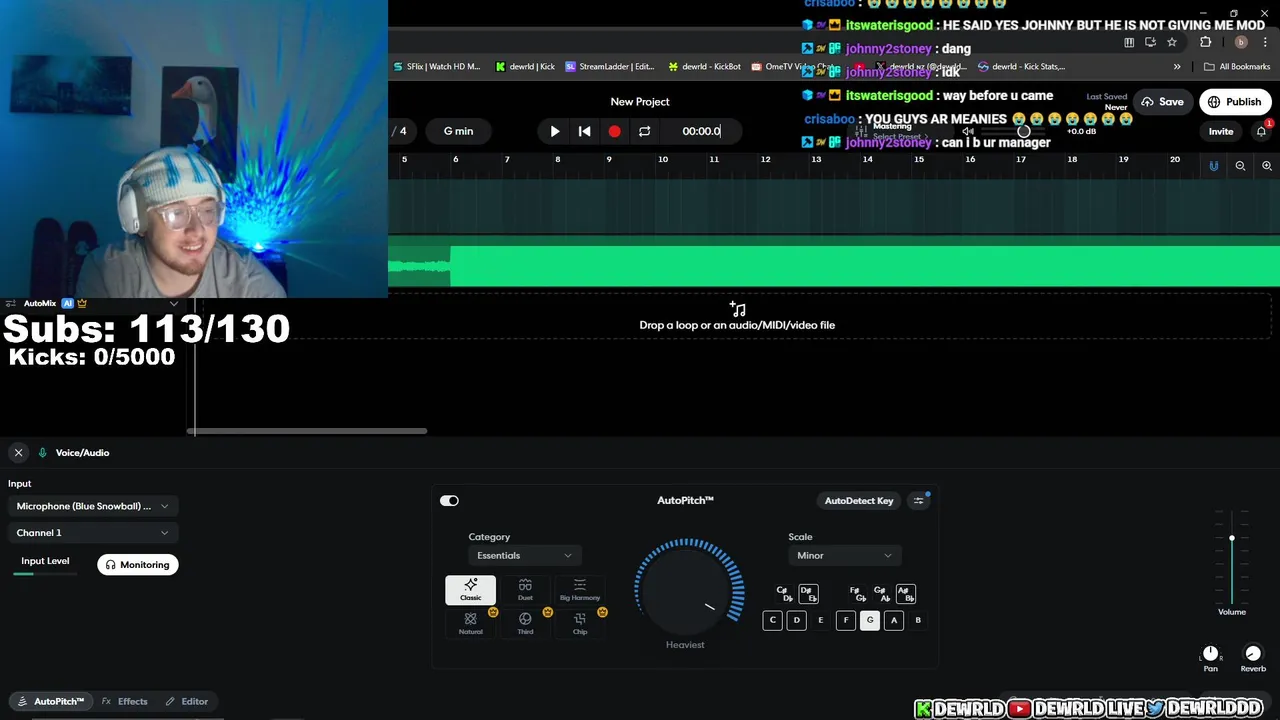Invite a collaborator
Image resolution: width=1280 pixels, height=720 pixels.
point(1221,131)
